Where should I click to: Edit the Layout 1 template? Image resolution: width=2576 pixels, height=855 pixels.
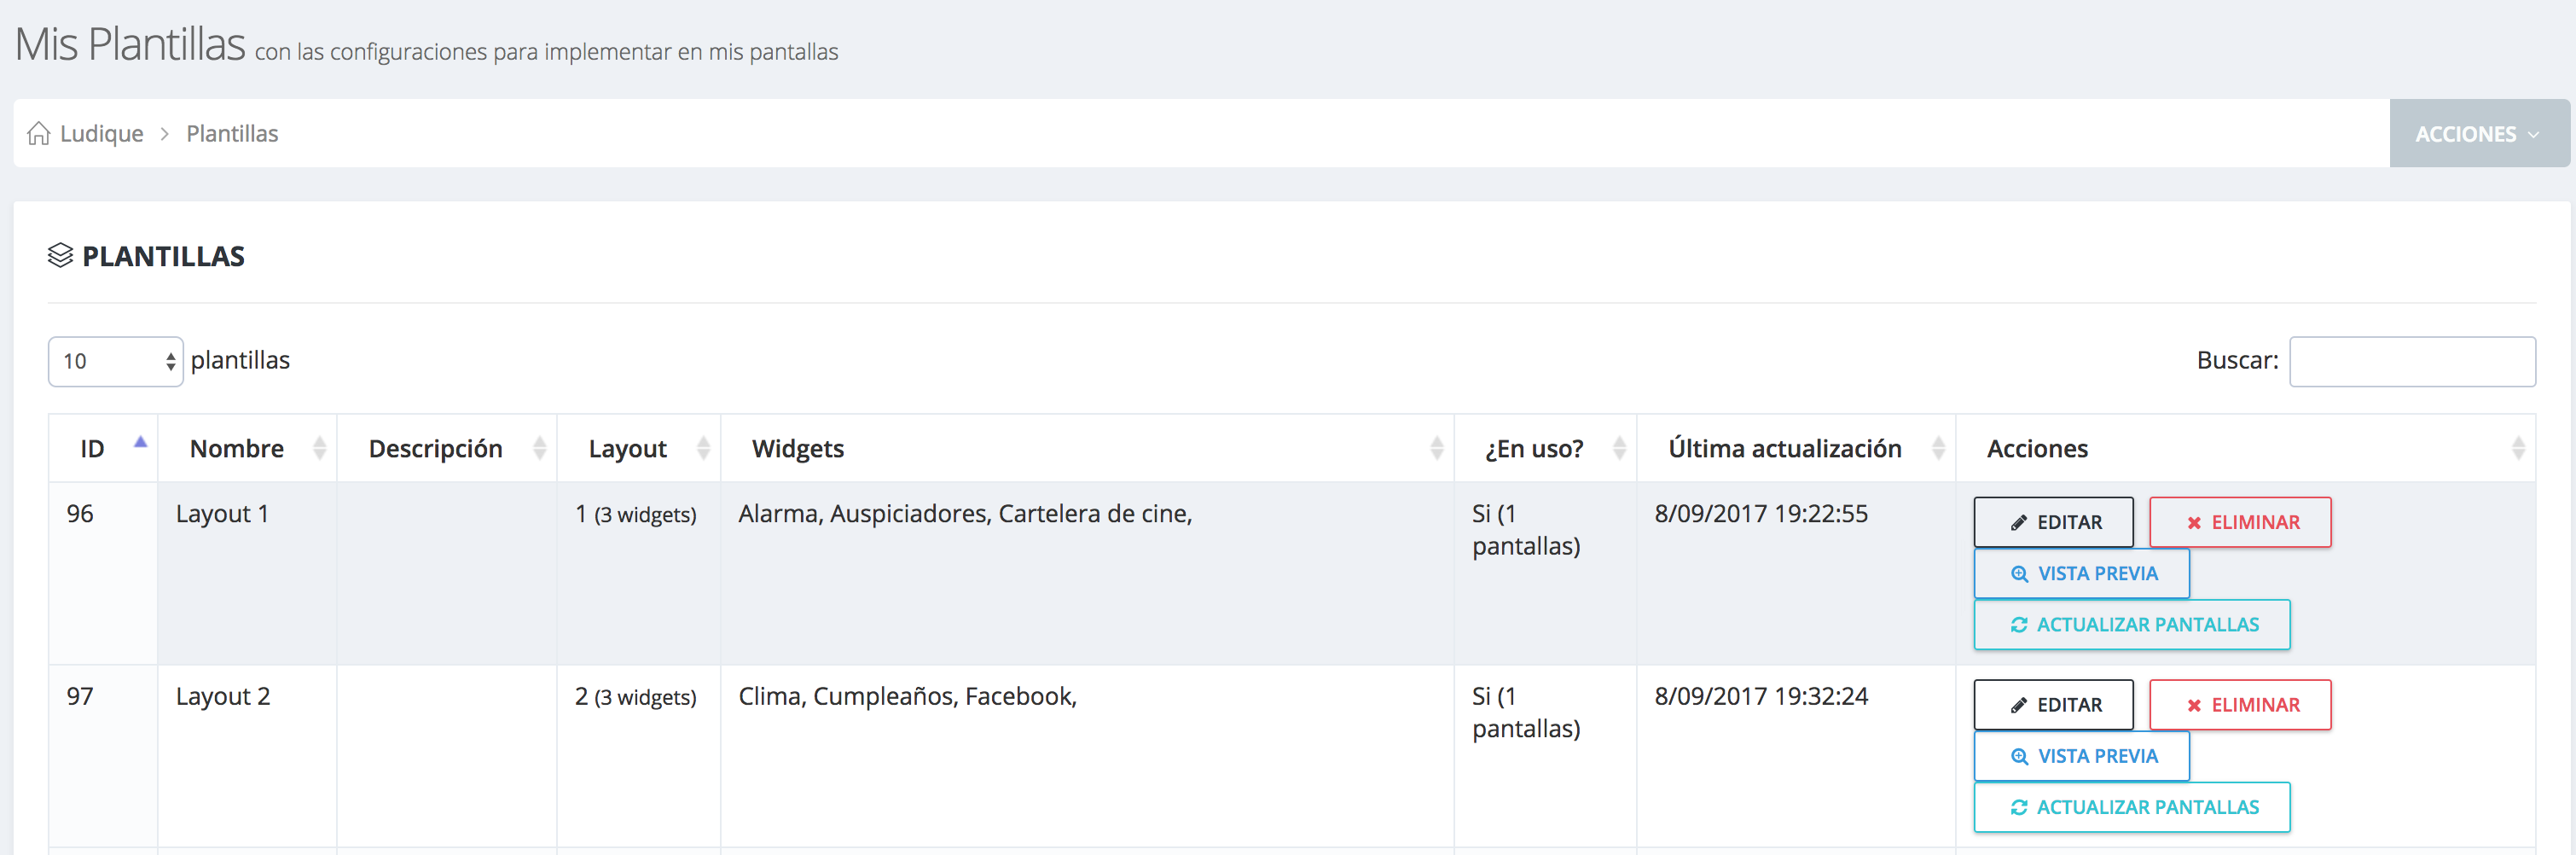point(2053,522)
